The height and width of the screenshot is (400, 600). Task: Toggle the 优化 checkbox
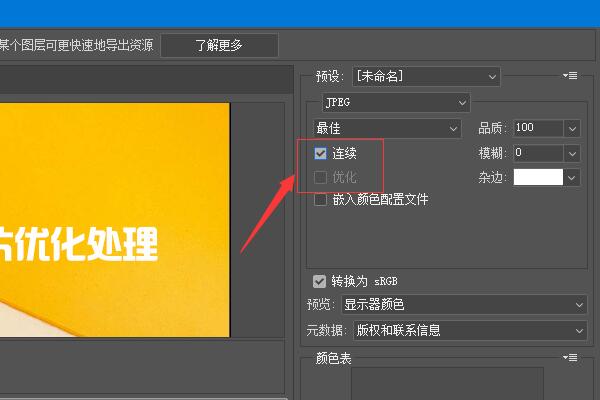tap(320, 177)
